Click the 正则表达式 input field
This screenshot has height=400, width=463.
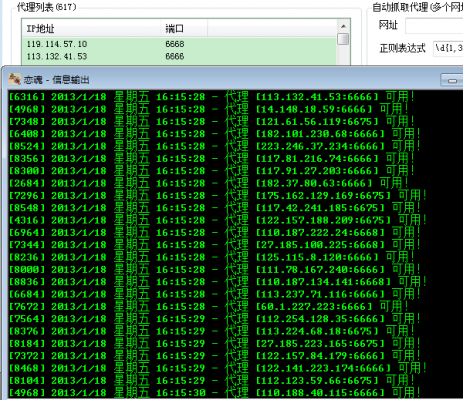tap(448, 48)
